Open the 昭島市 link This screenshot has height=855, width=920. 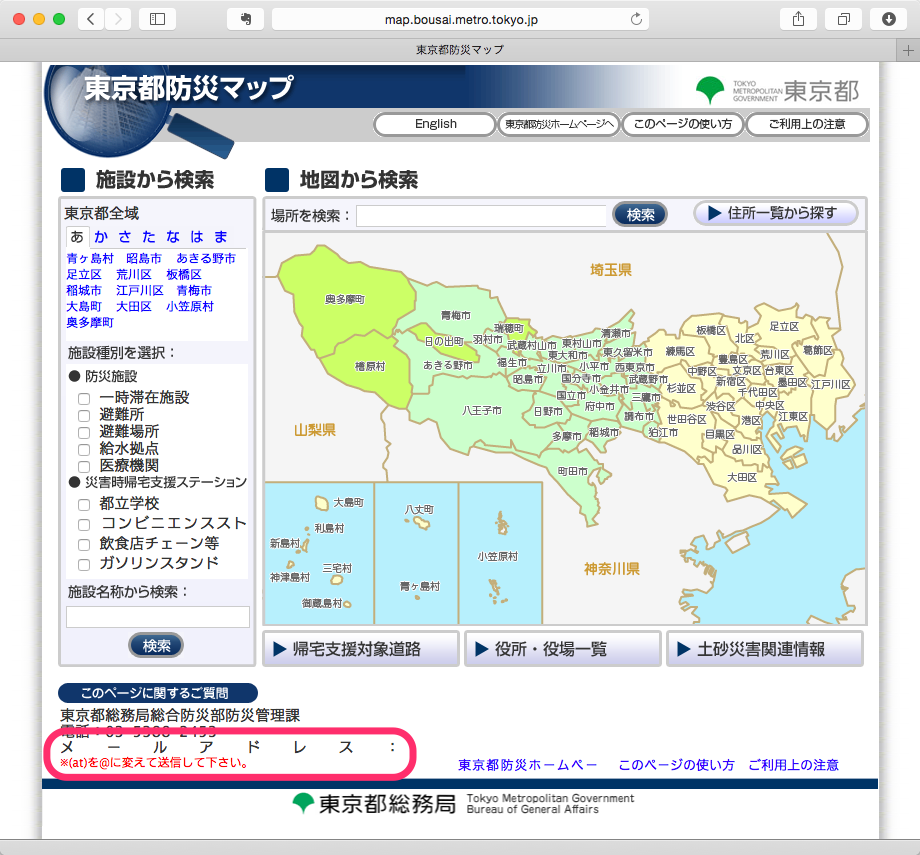[144, 258]
